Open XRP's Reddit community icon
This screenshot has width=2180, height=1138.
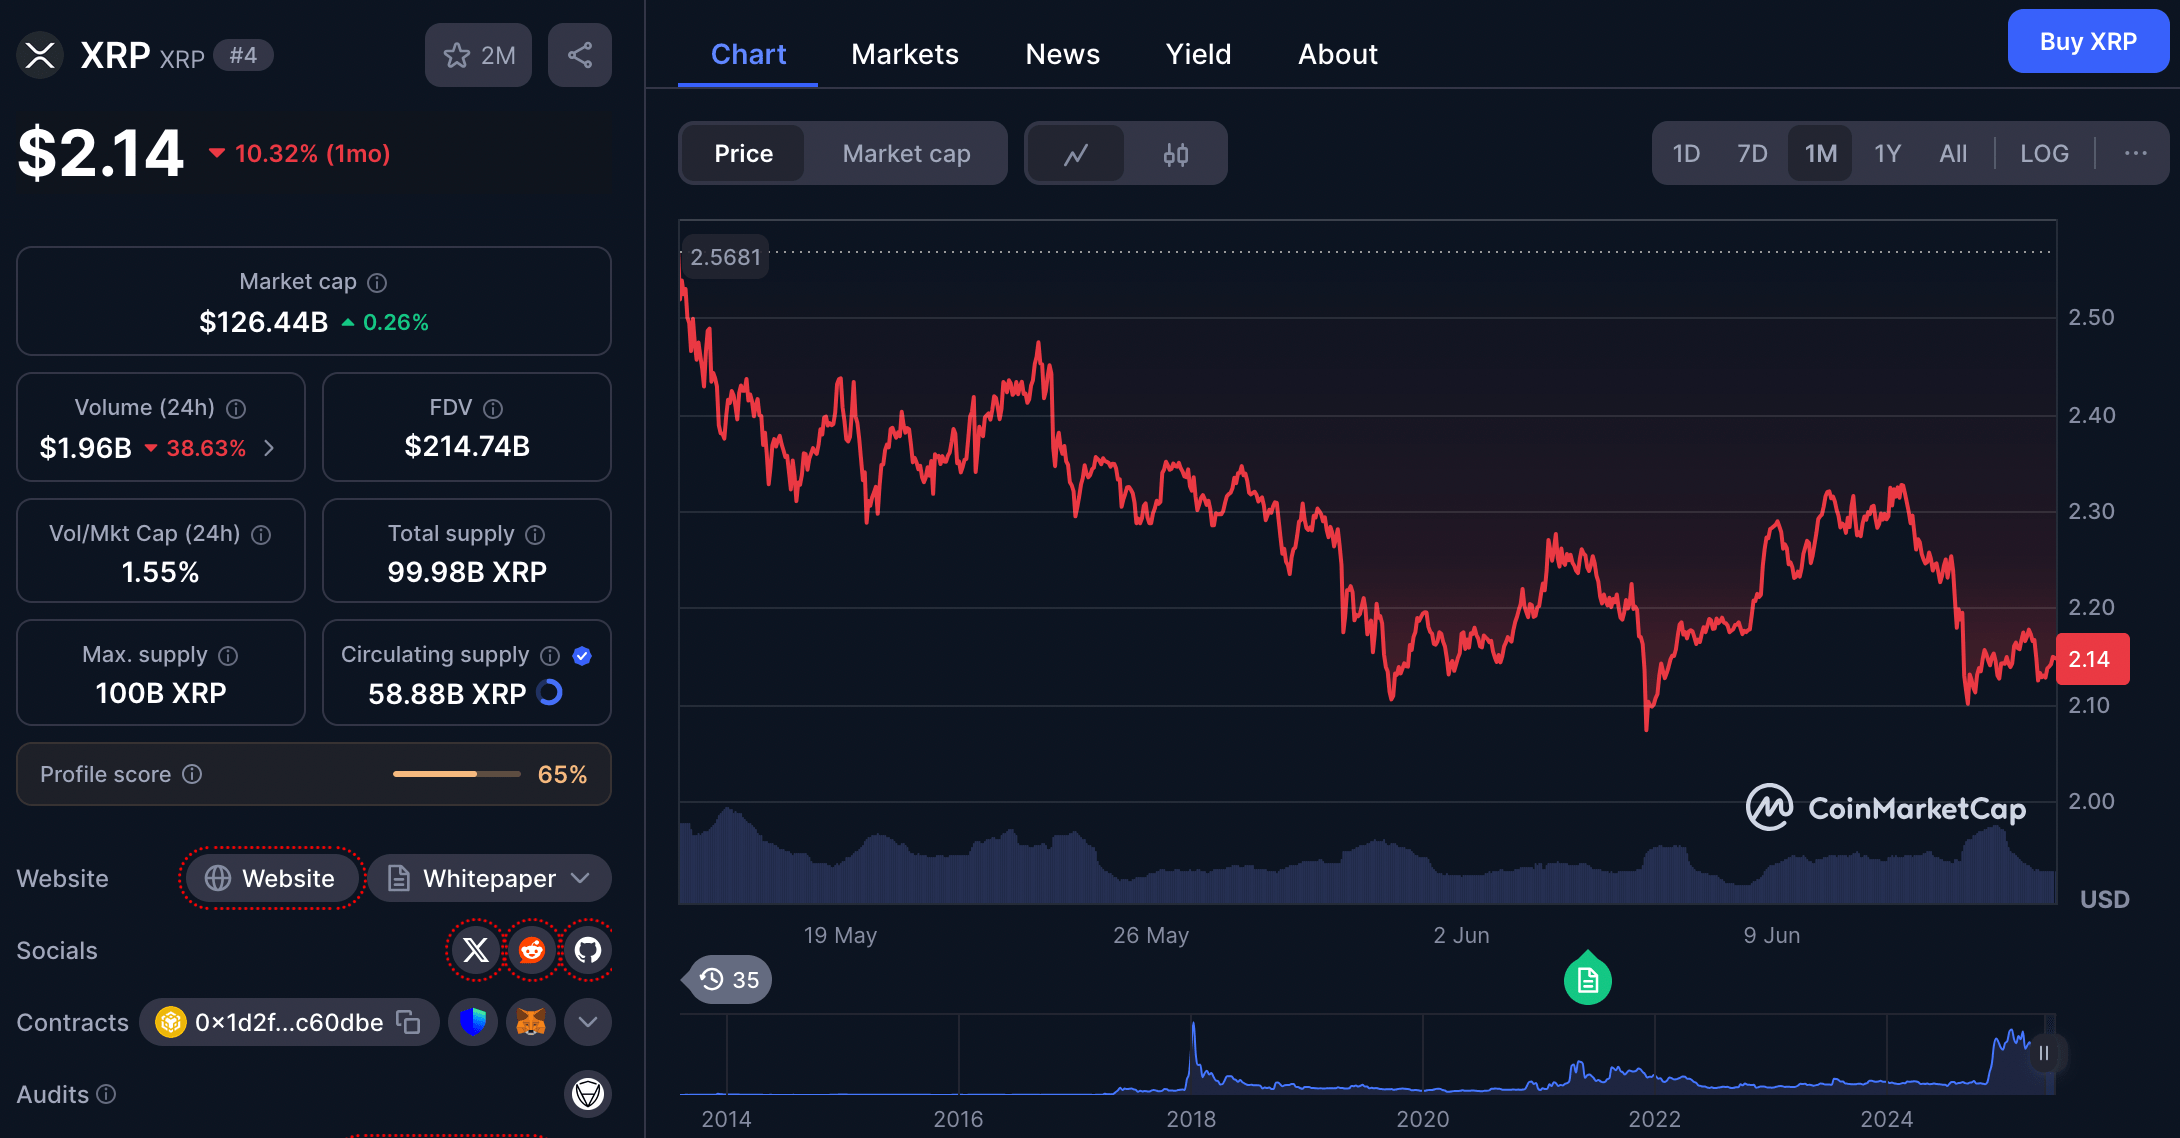pos(531,950)
